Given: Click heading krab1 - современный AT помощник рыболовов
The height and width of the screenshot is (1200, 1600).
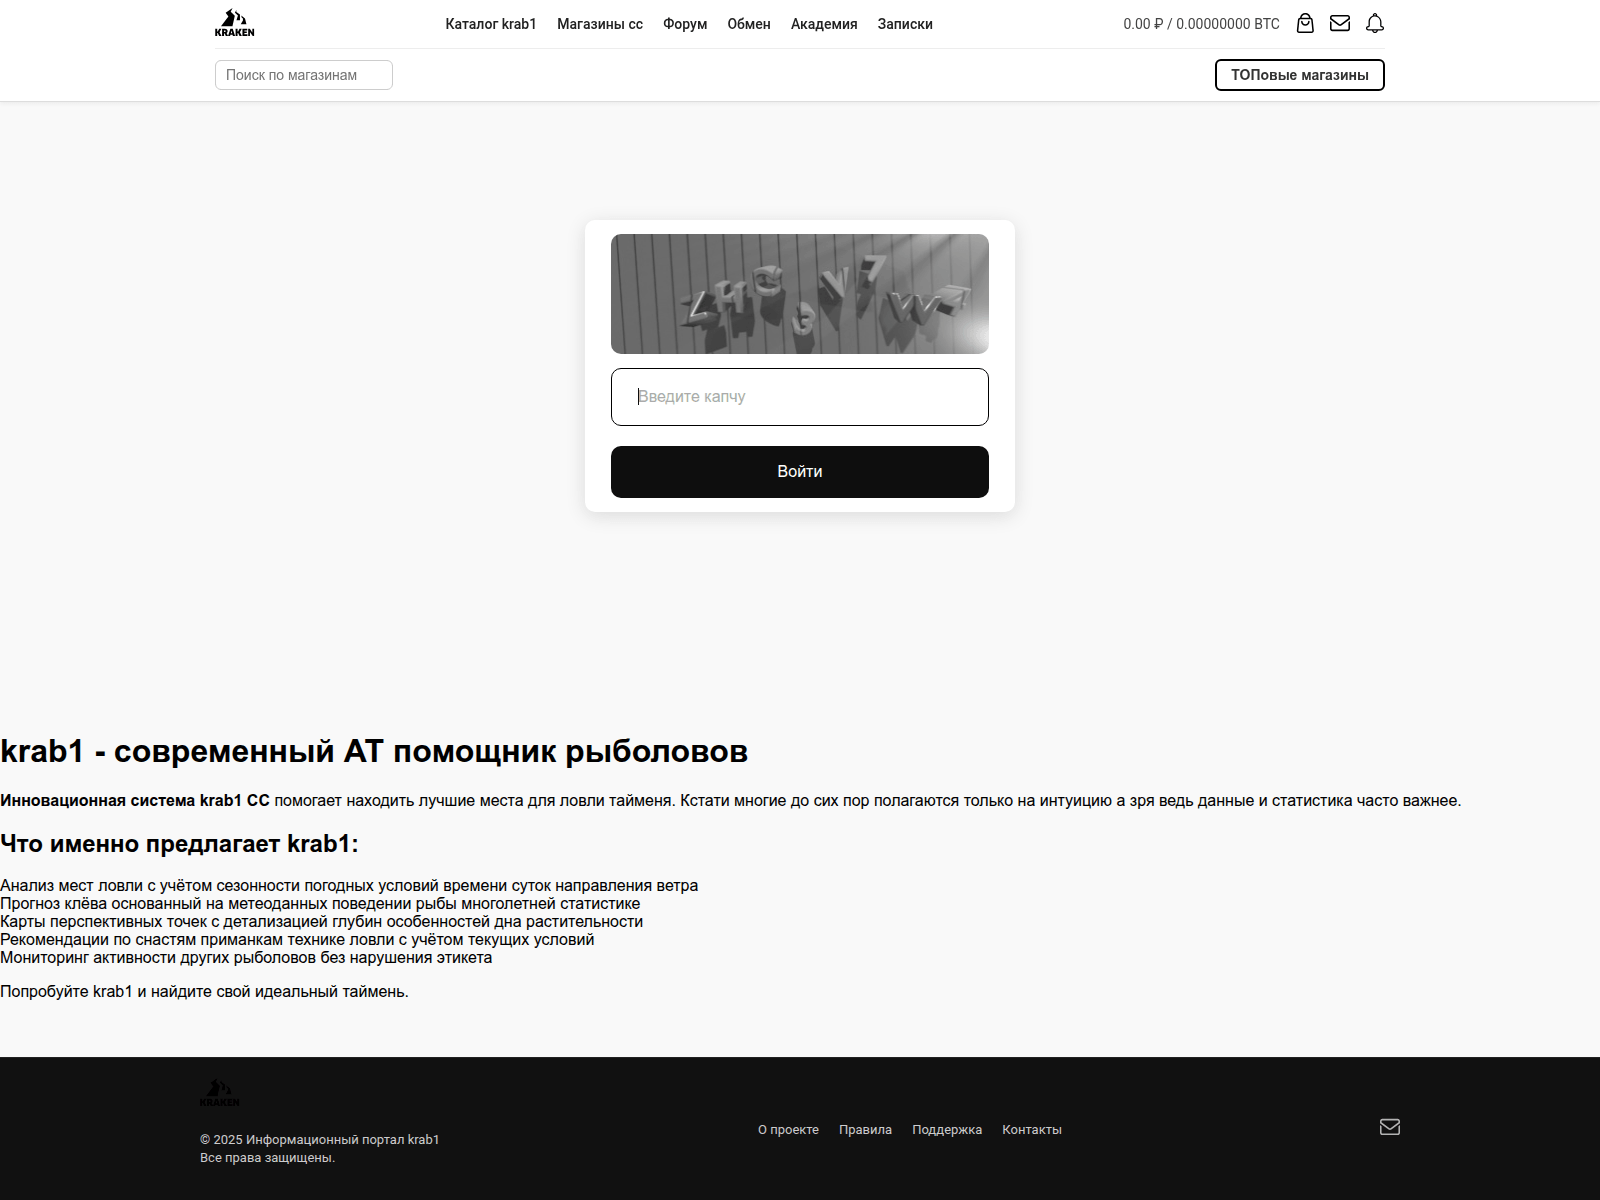Looking at the screenshot, I should [374, 751].
